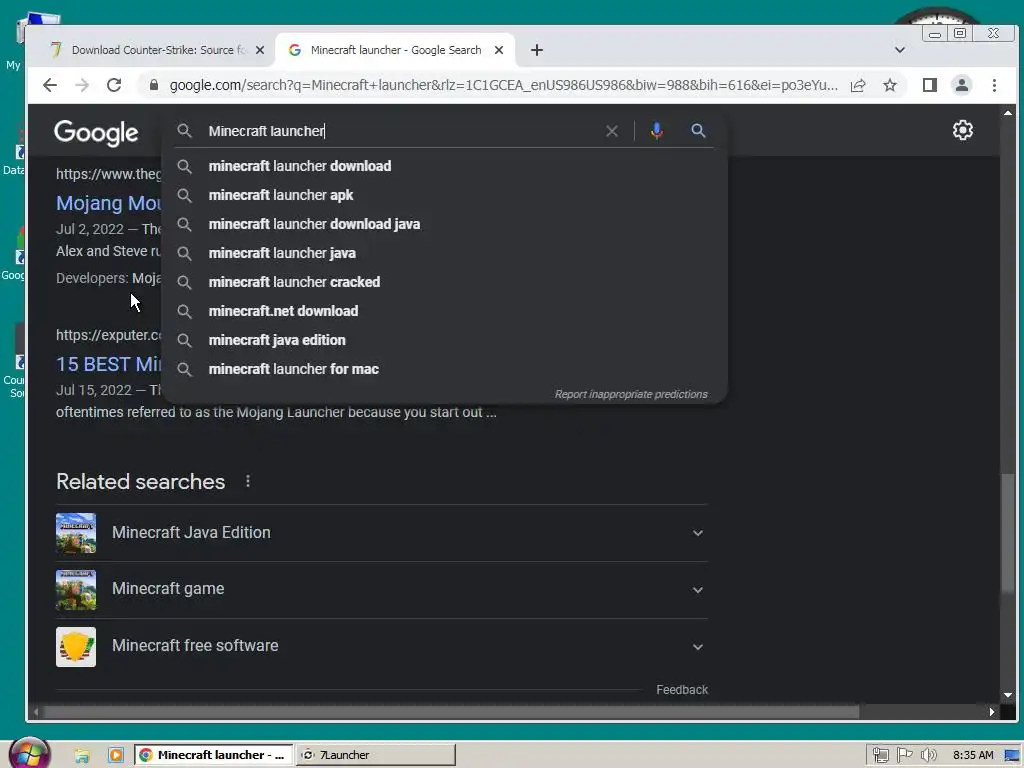Open Action Center flag tray icon
The height and width of the screenshot is (768, 1024).
(904, 756)
